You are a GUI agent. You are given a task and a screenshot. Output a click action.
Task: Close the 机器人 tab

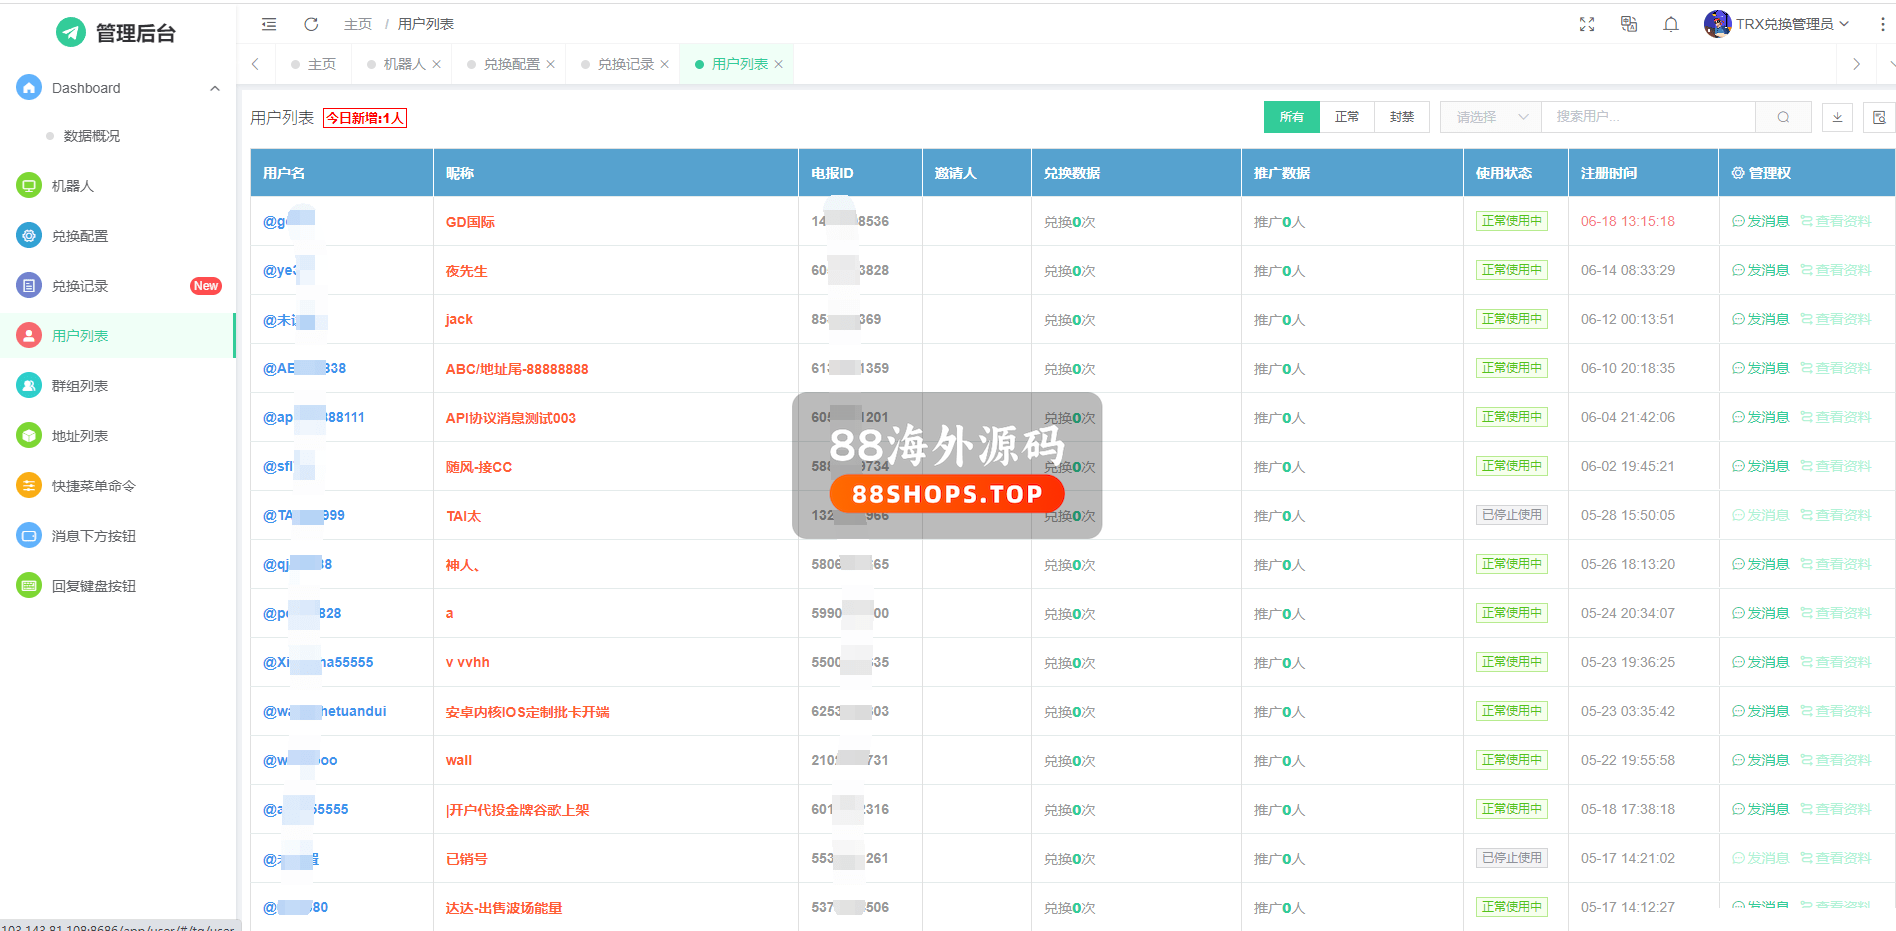437,64
